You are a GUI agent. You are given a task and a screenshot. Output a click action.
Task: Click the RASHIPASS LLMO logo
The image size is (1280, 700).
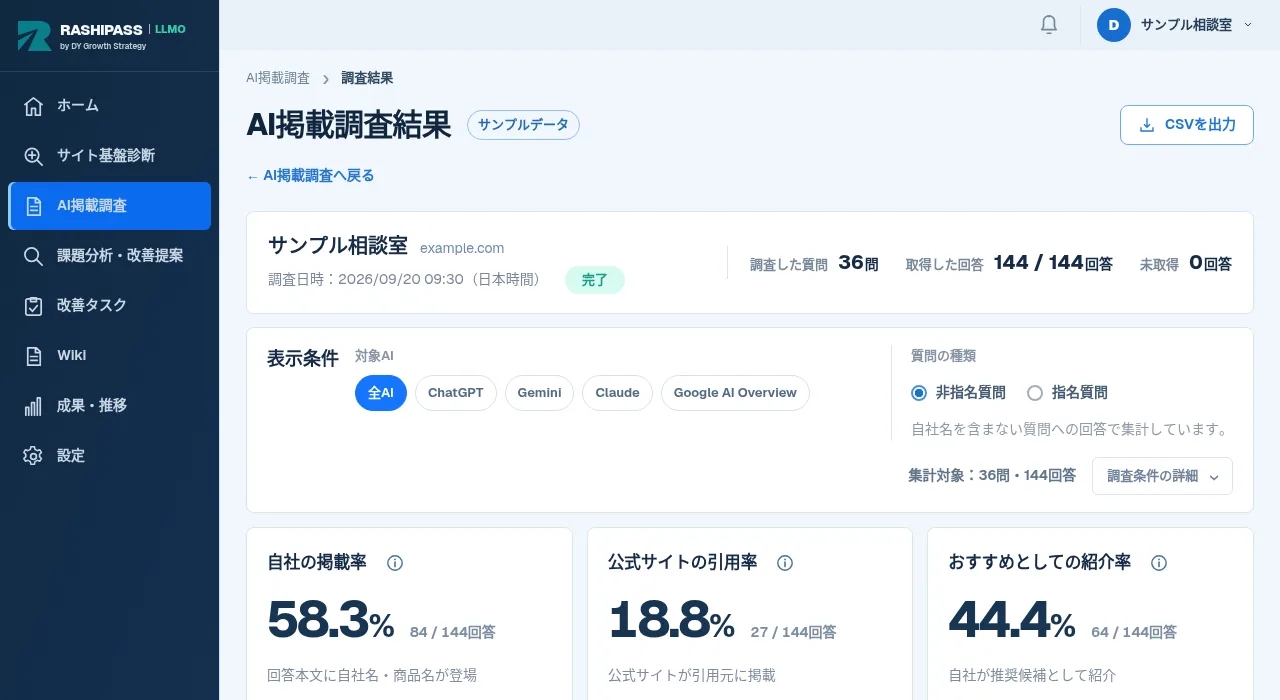(x=102, y=36)
